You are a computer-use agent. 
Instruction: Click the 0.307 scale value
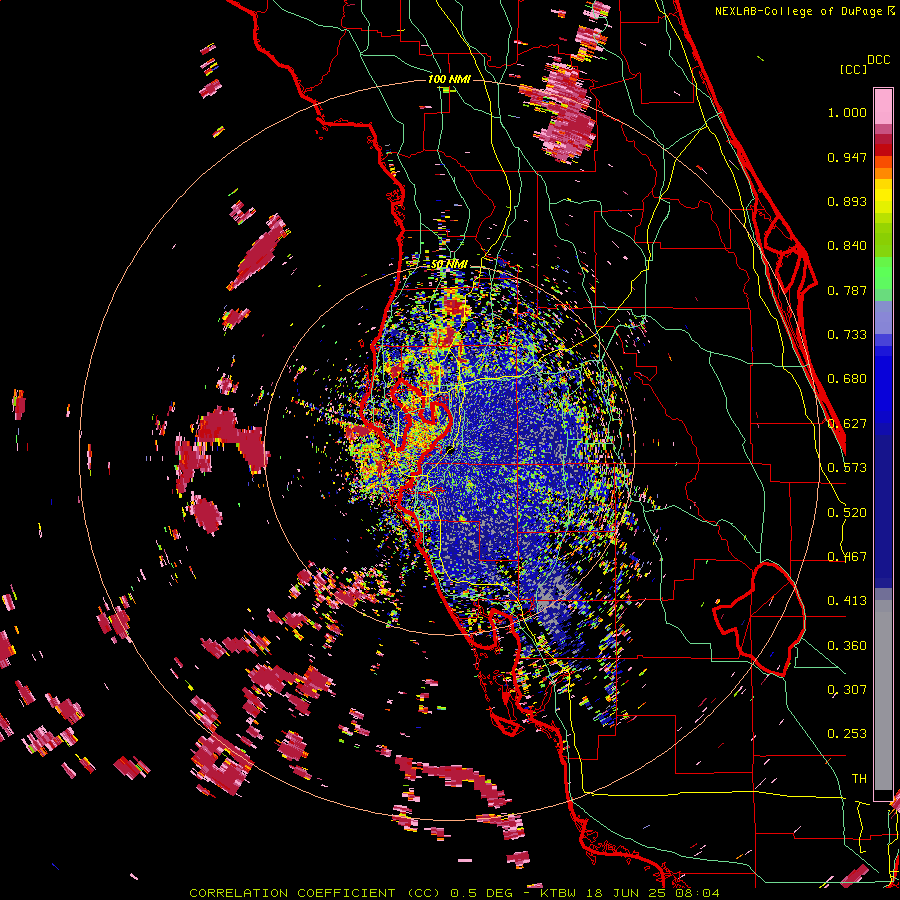(x=847, y=690)
